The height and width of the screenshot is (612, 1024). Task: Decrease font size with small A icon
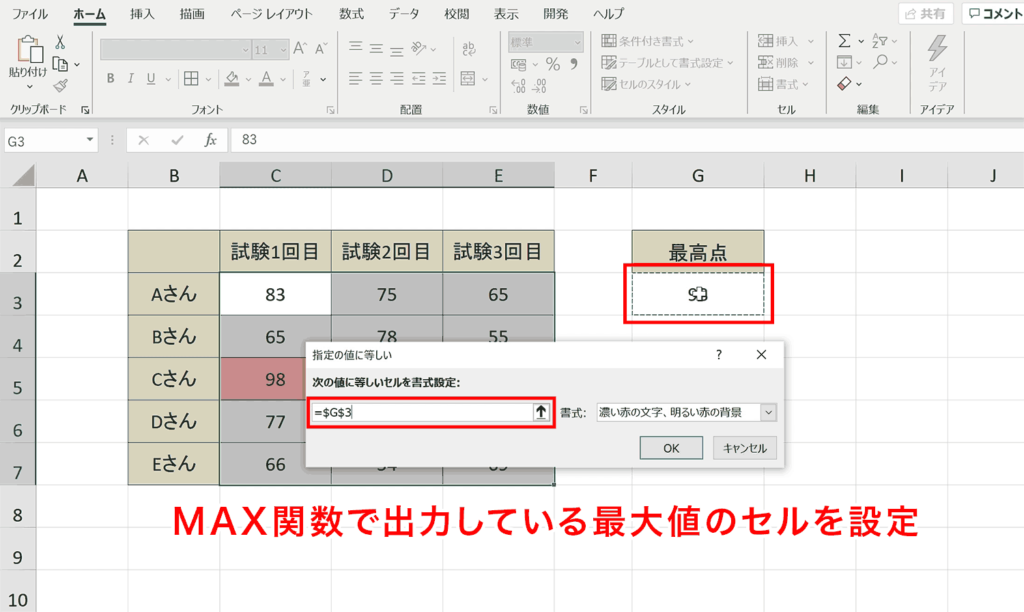click(x=321, y=49)
